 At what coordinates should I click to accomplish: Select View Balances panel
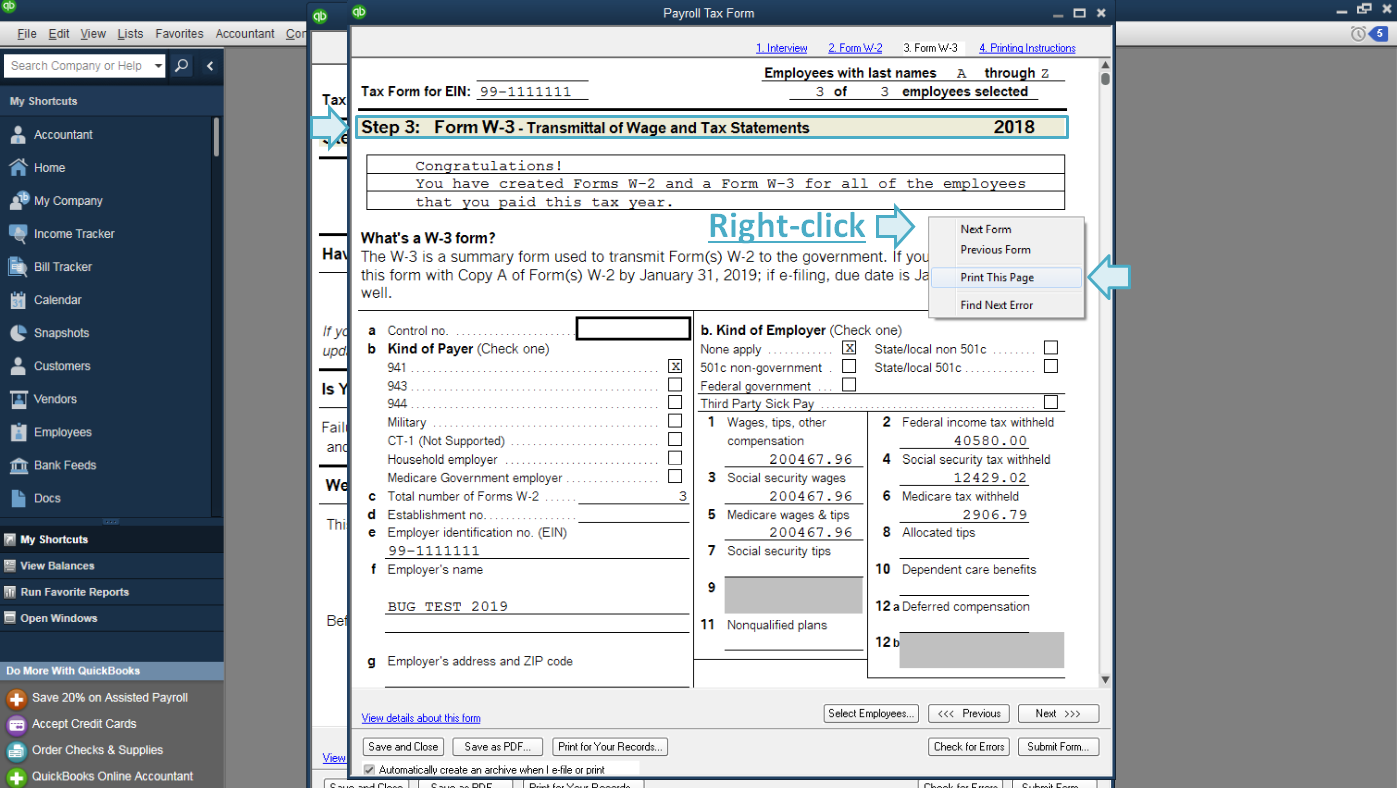pos(111,565)
